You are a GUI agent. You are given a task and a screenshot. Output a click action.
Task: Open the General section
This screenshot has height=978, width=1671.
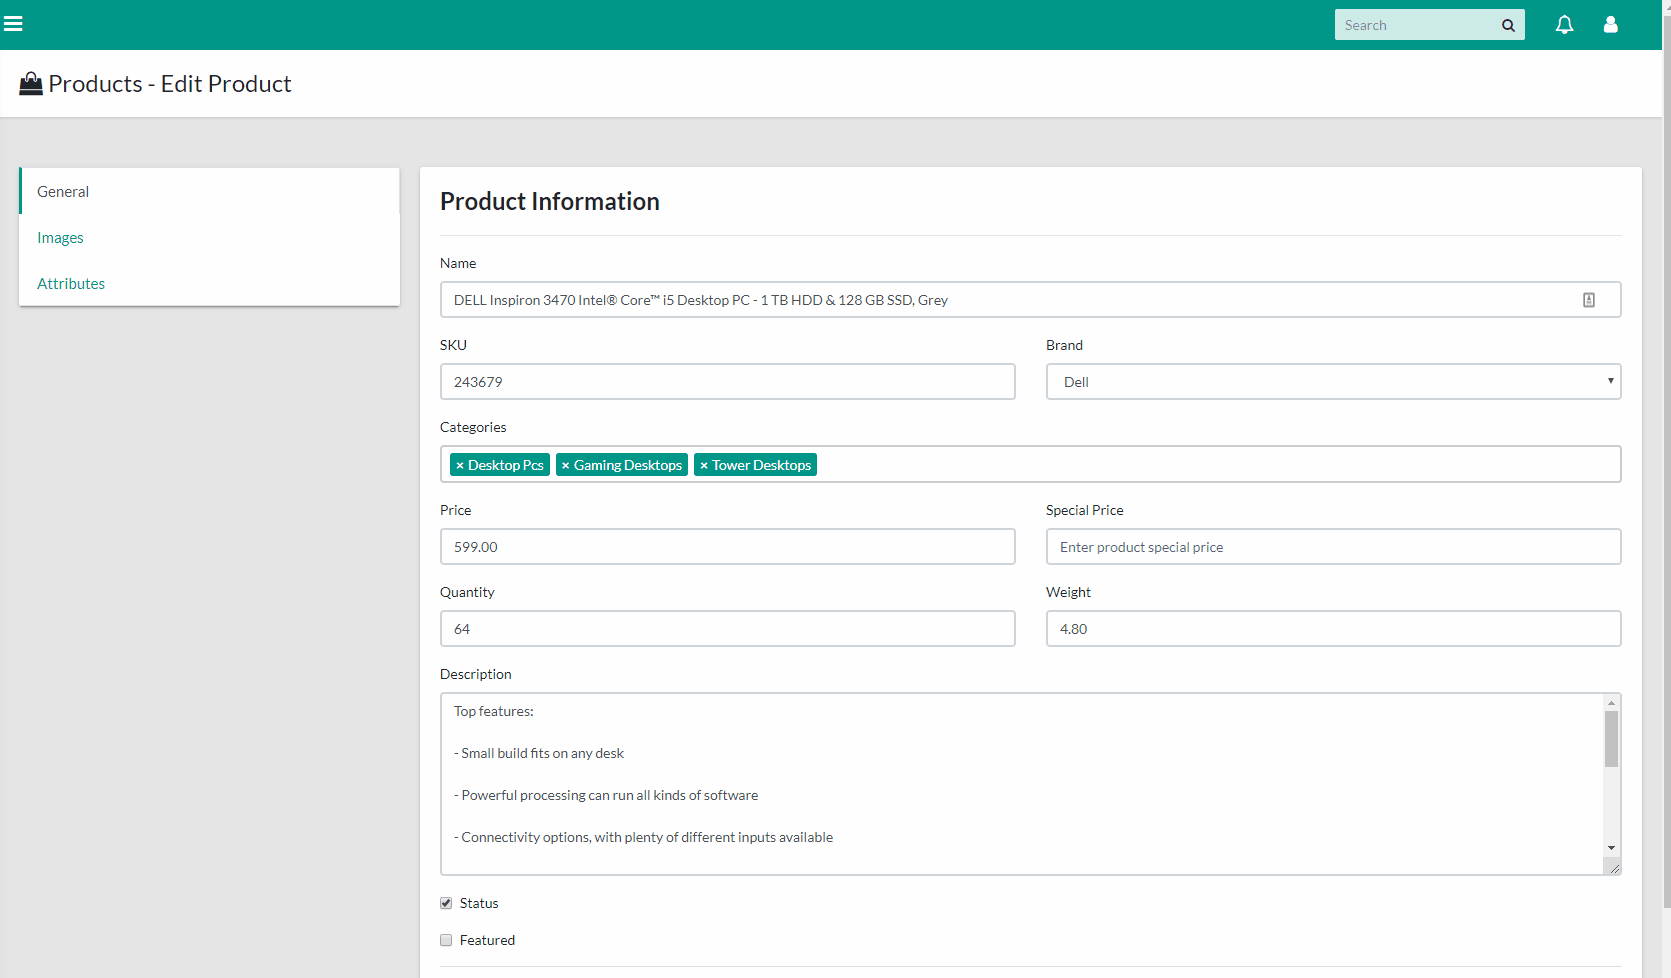tap(63, 191)
